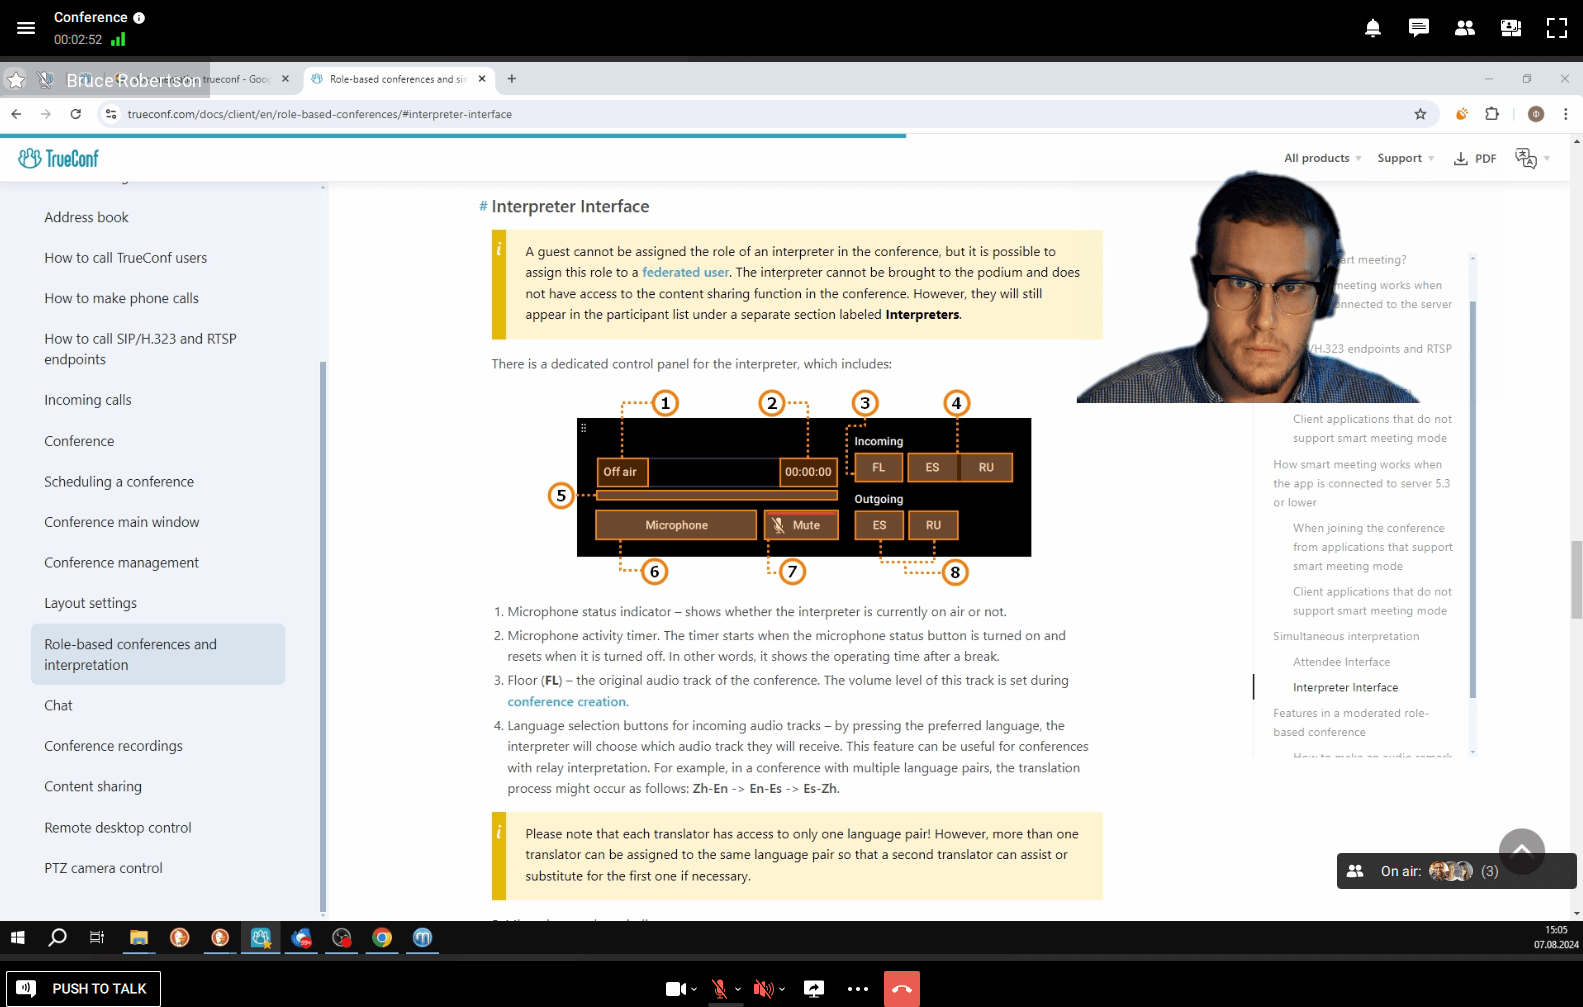Show the participants list
1583x1007 pixels.
tap(1464, 28)
